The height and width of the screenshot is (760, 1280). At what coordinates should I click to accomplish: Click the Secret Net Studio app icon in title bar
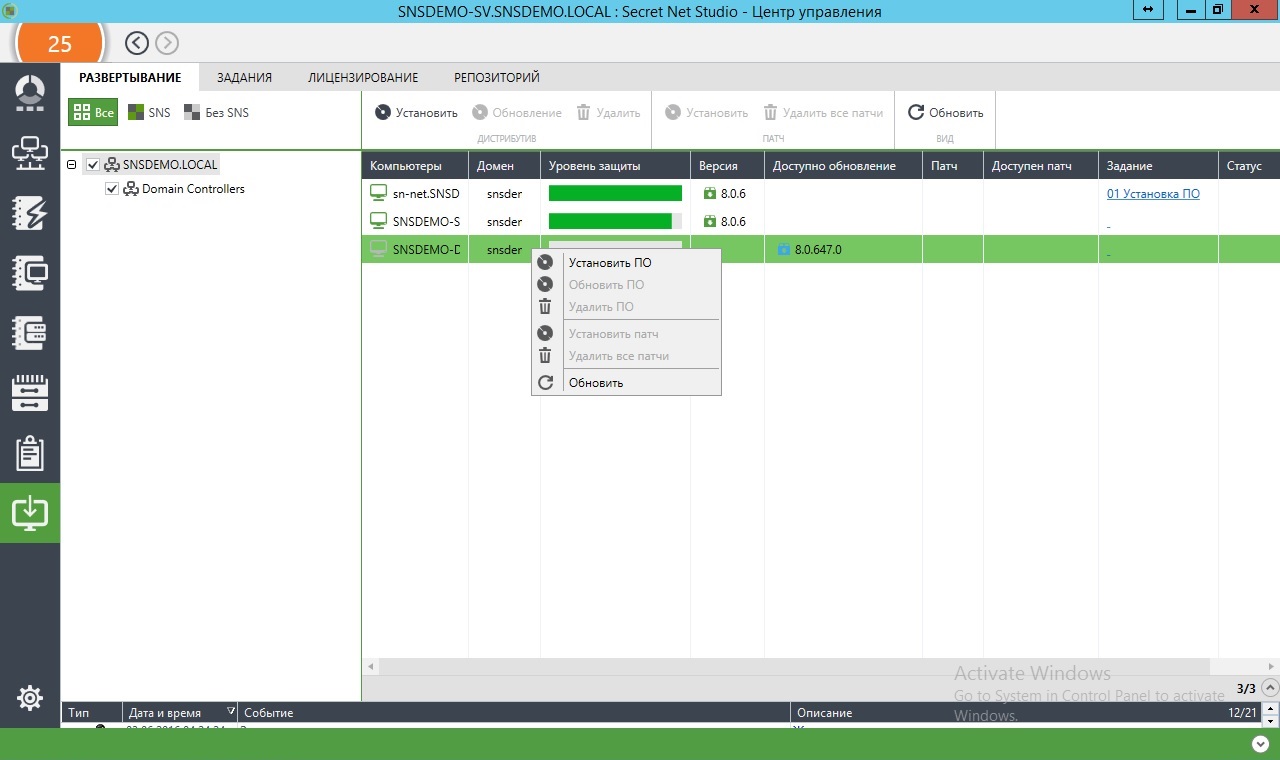(x=10, y=11)
